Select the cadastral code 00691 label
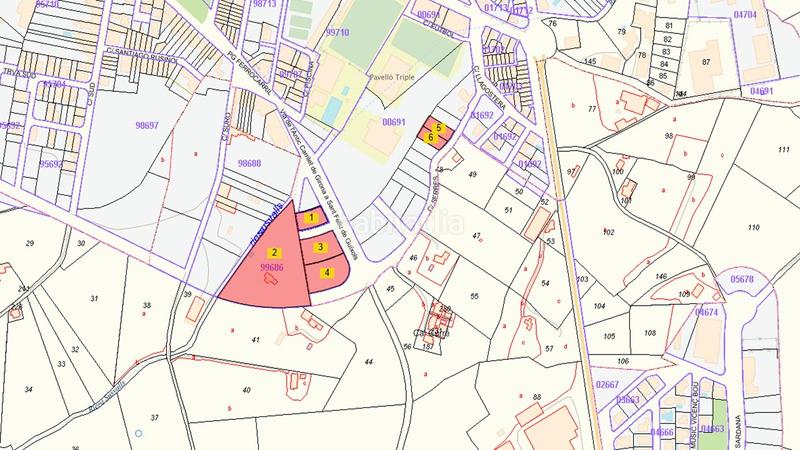 point(395,122)
